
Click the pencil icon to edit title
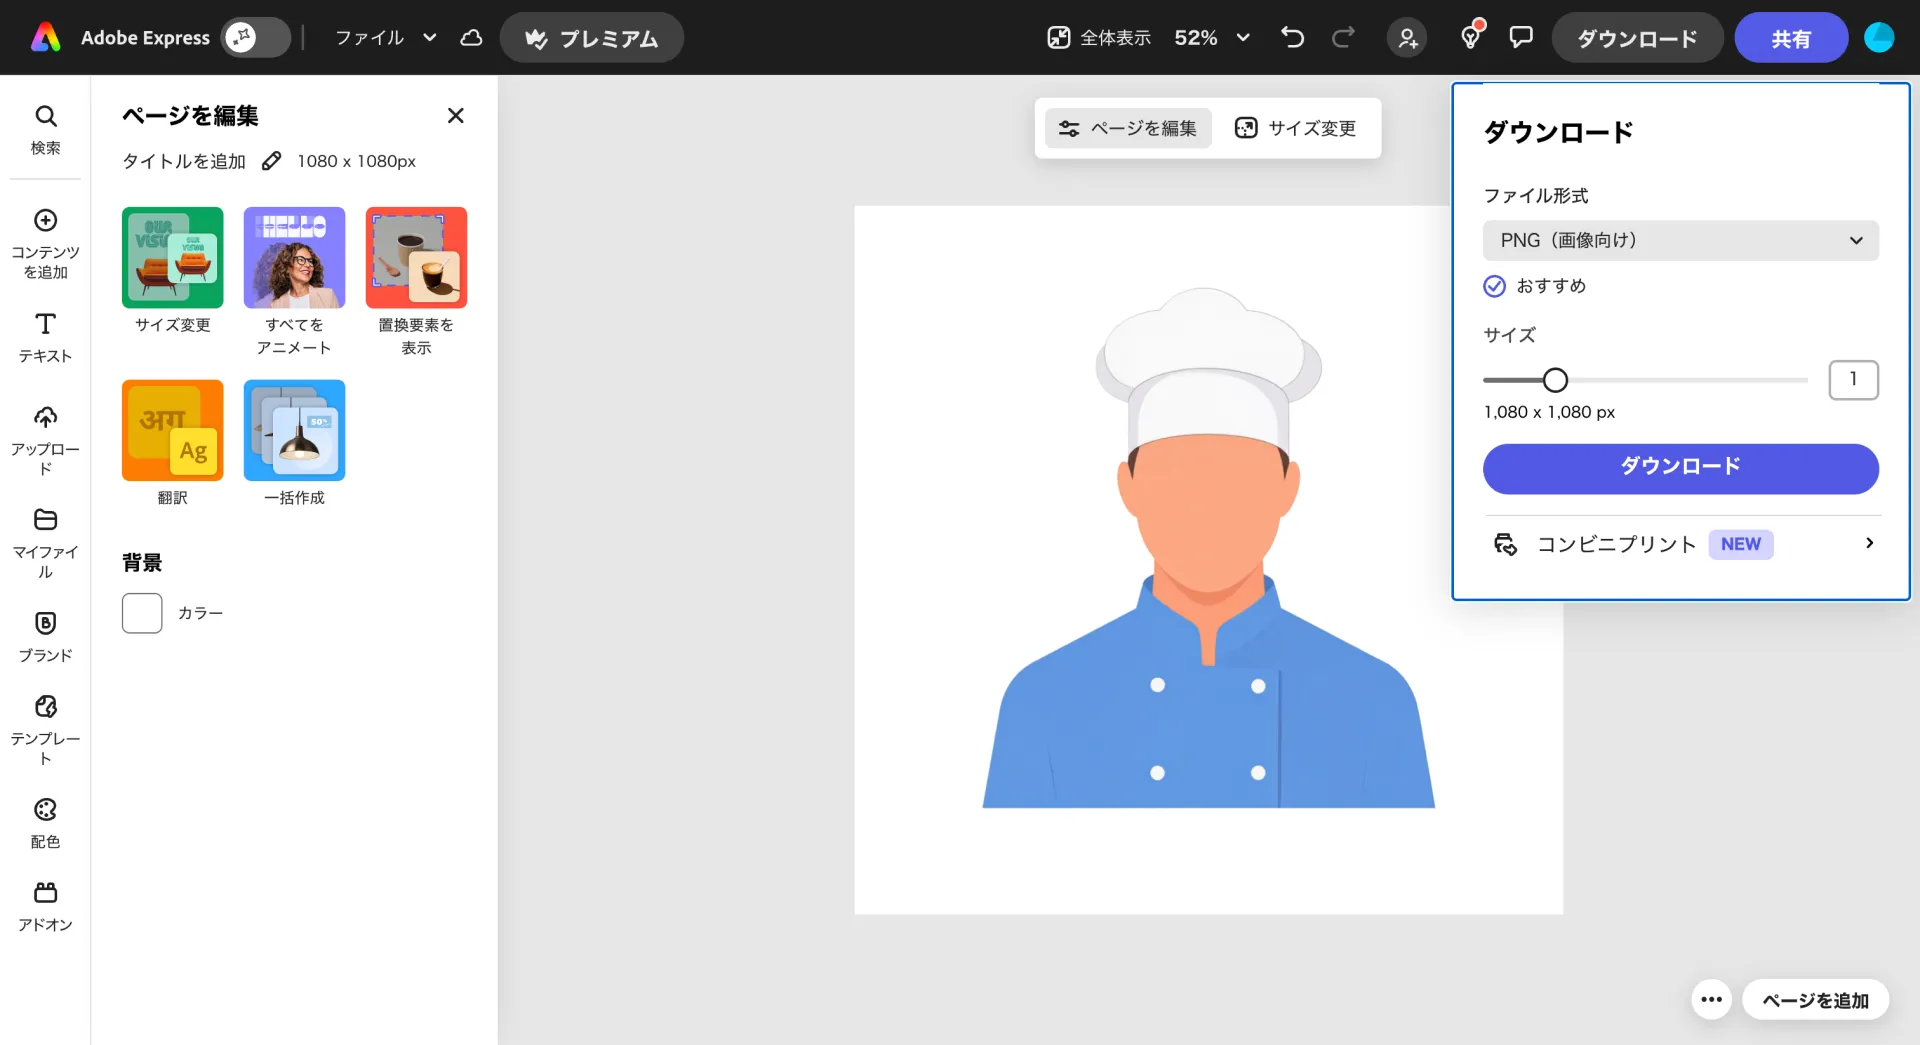pyautogui.click(x=271, y=161)
